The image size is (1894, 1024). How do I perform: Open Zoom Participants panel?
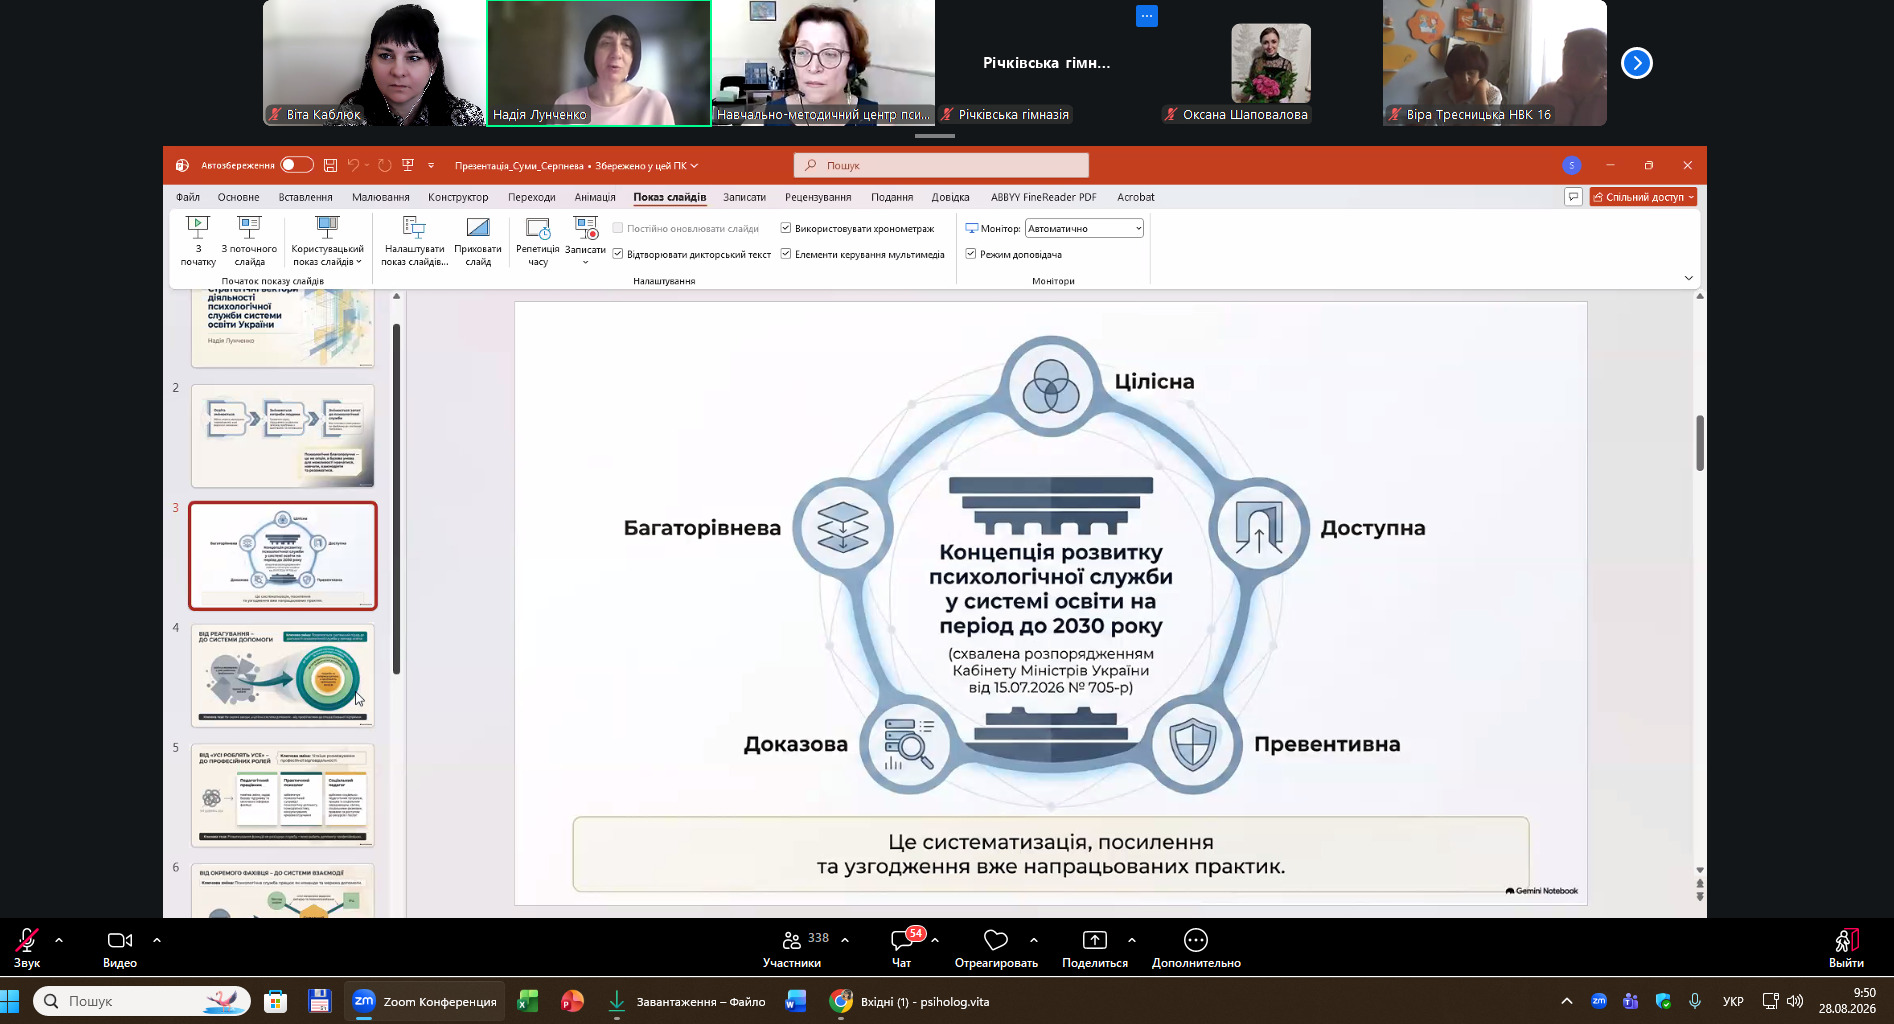tap(792, 948)
